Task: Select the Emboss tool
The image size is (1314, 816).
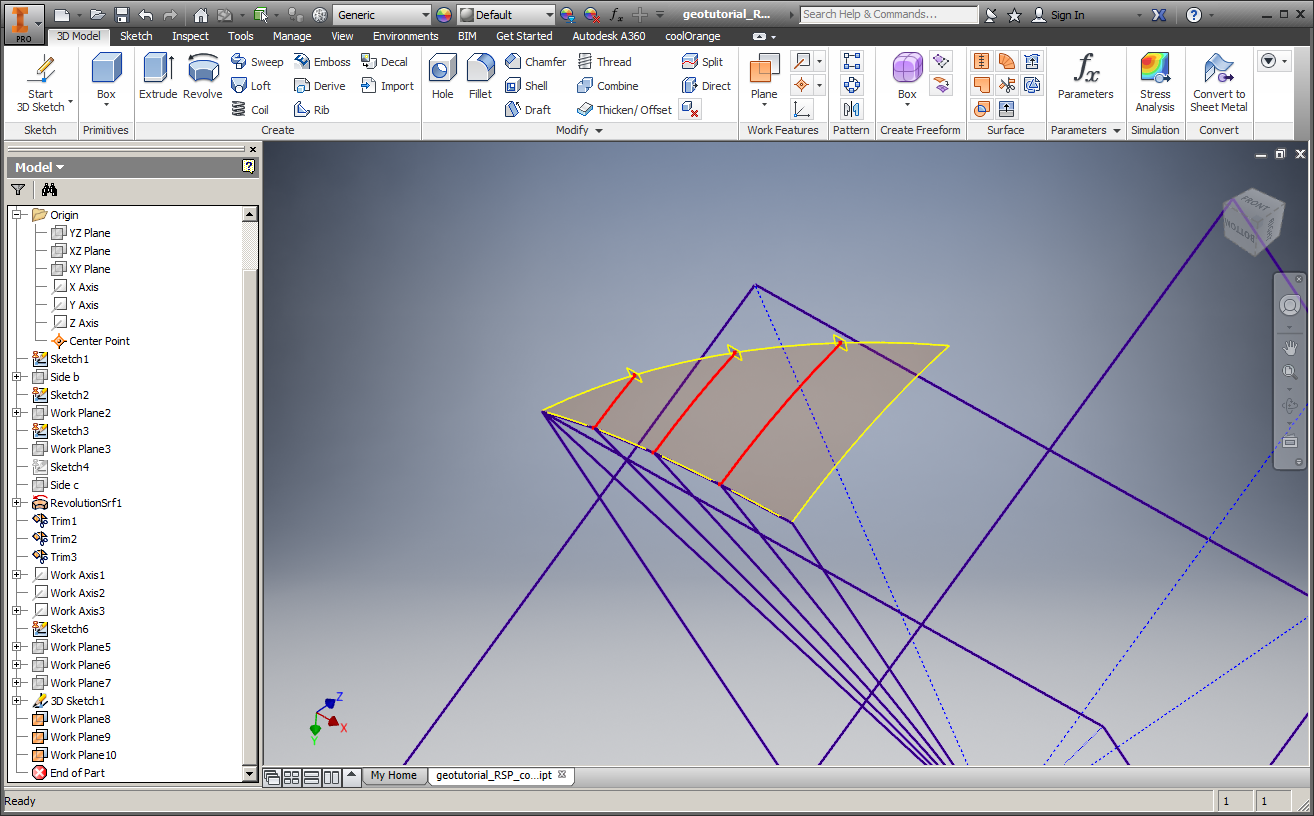Action: point(322,62)
